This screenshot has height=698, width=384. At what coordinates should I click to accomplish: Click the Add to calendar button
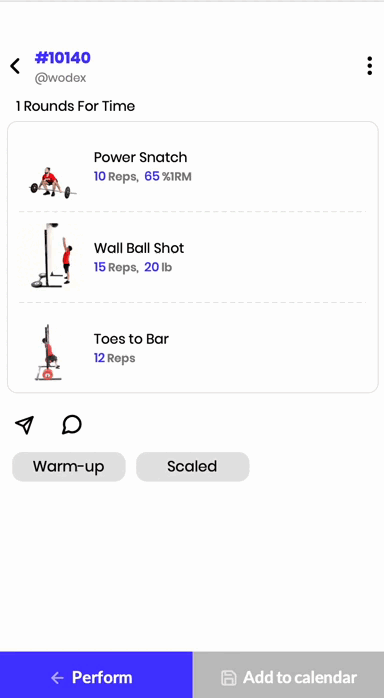(x=289, y=675)
